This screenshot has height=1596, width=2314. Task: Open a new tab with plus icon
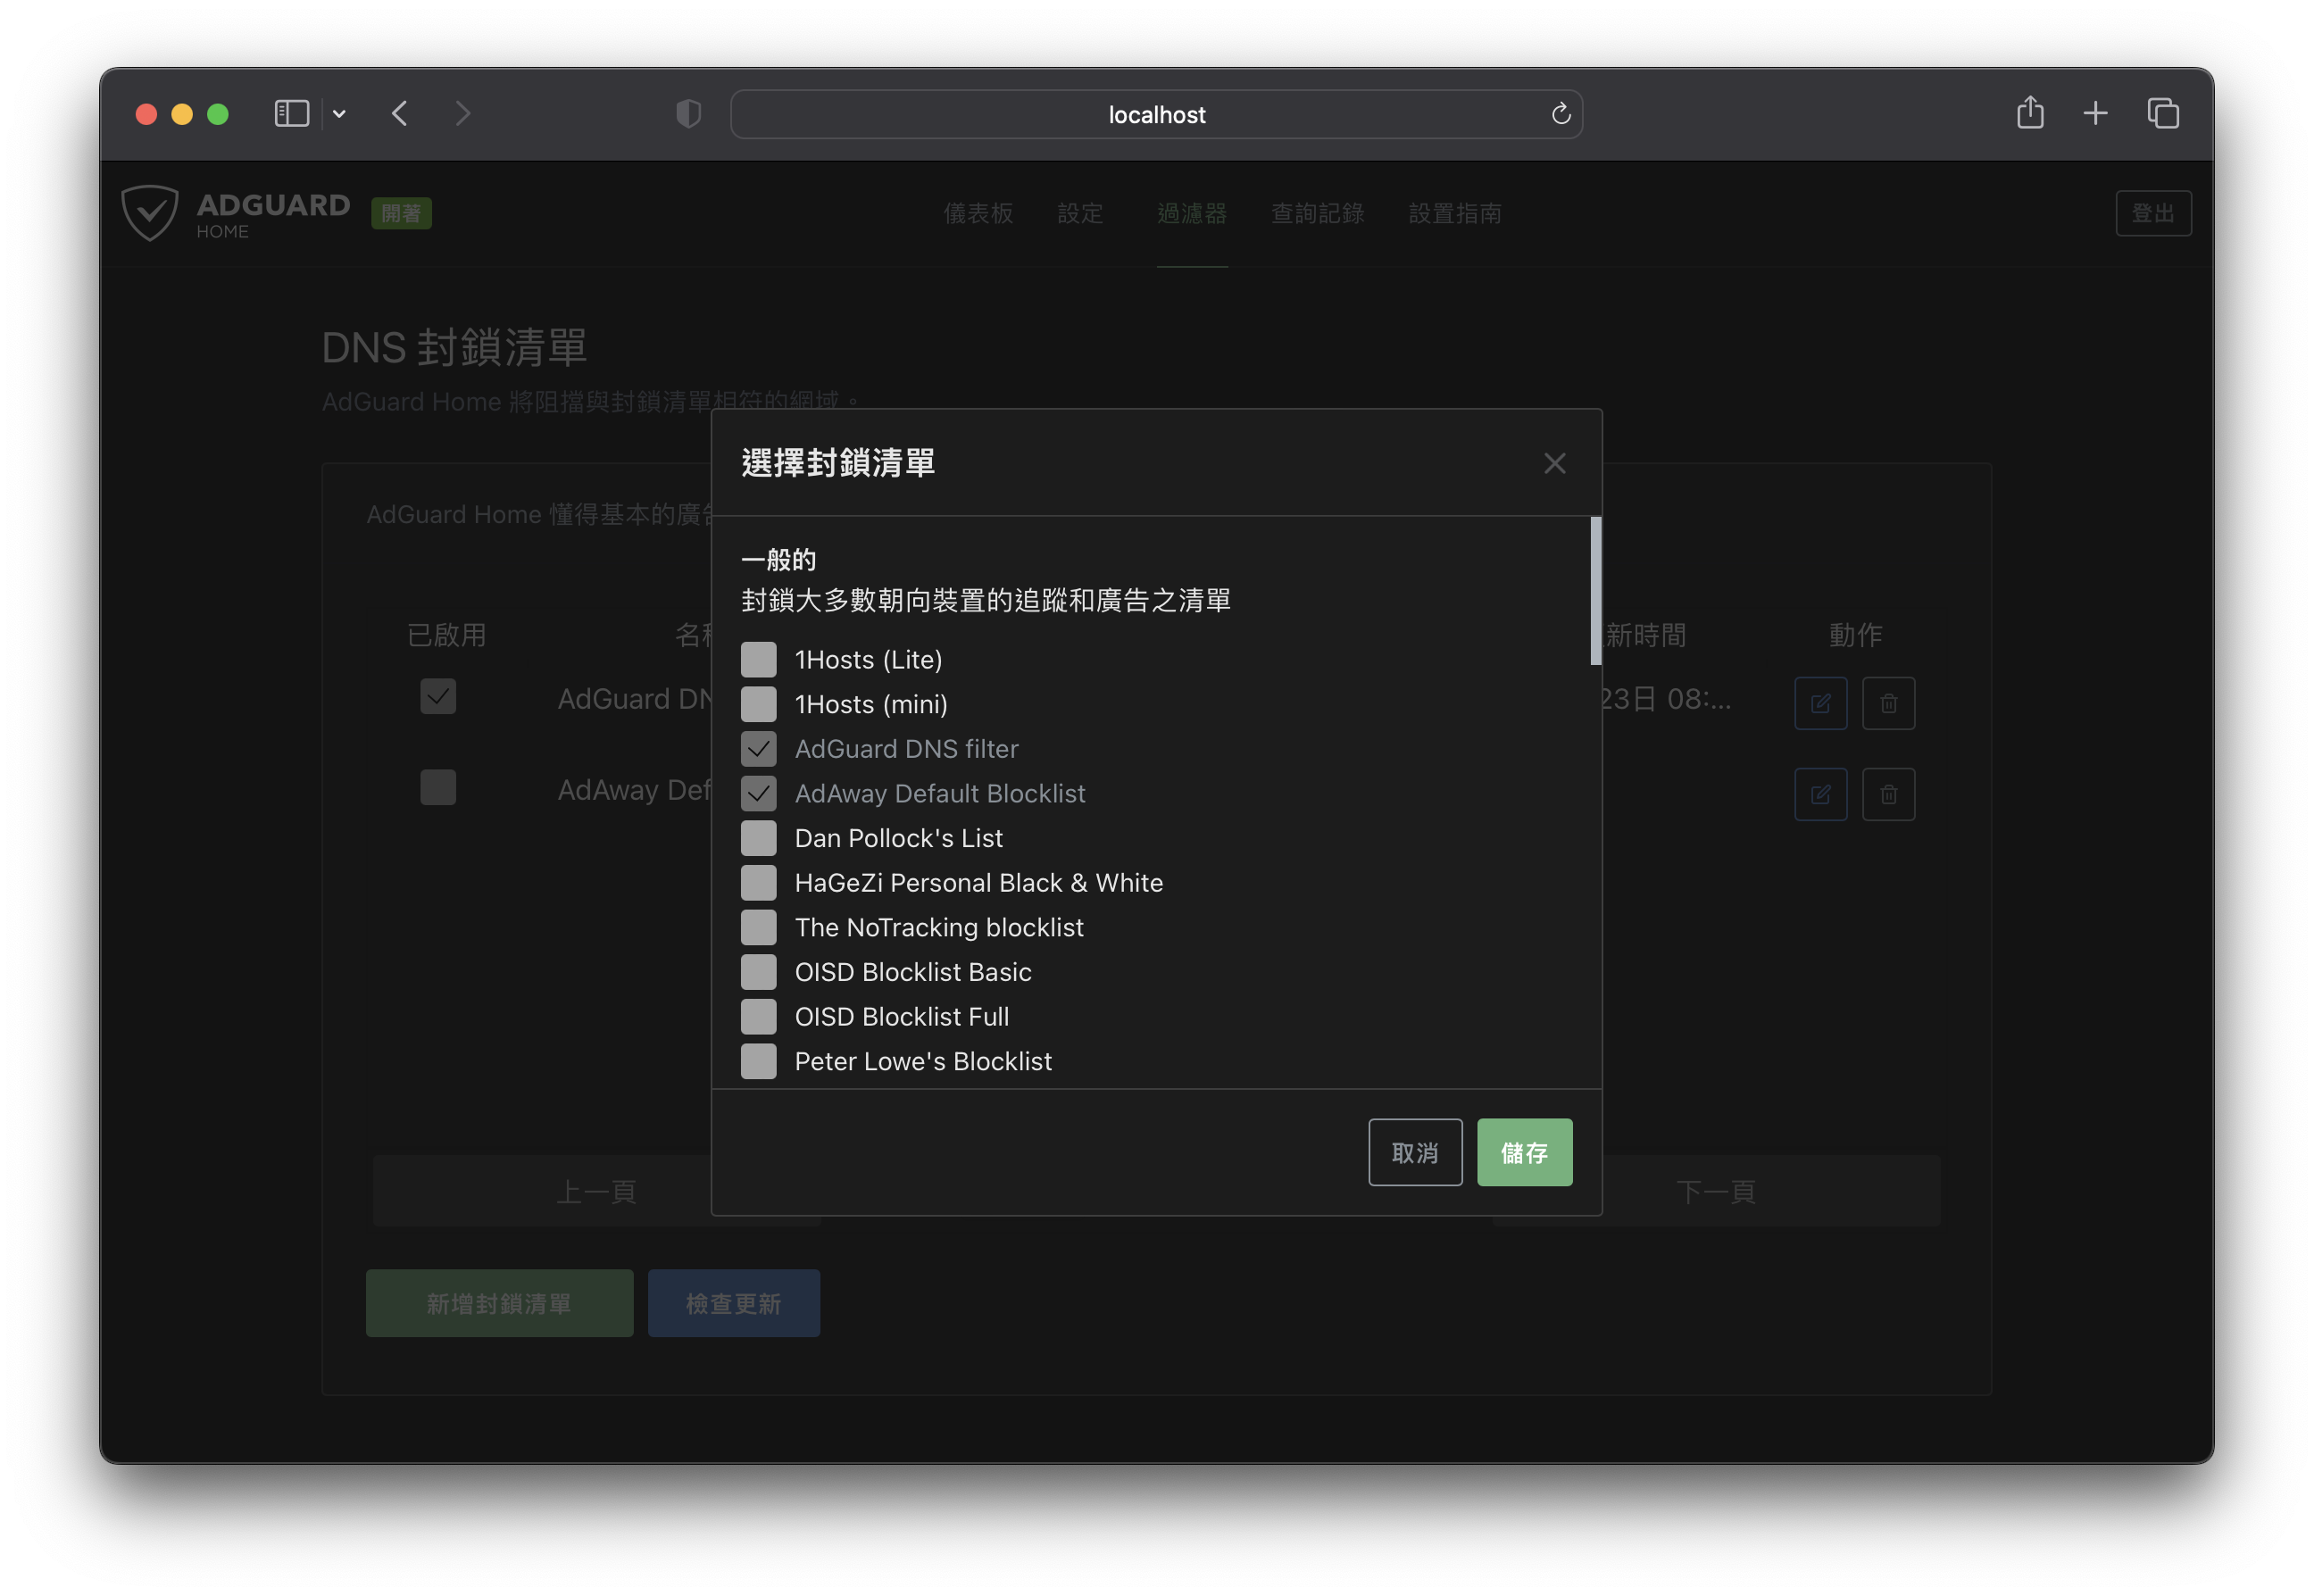coord(2095,113)
